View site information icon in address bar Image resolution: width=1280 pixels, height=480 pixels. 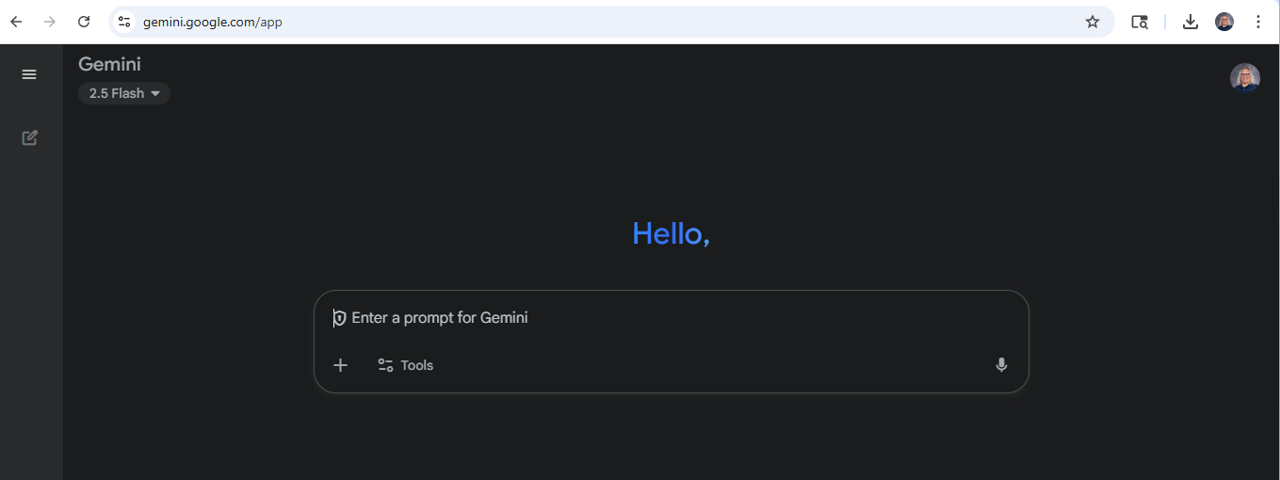(124, 22)
